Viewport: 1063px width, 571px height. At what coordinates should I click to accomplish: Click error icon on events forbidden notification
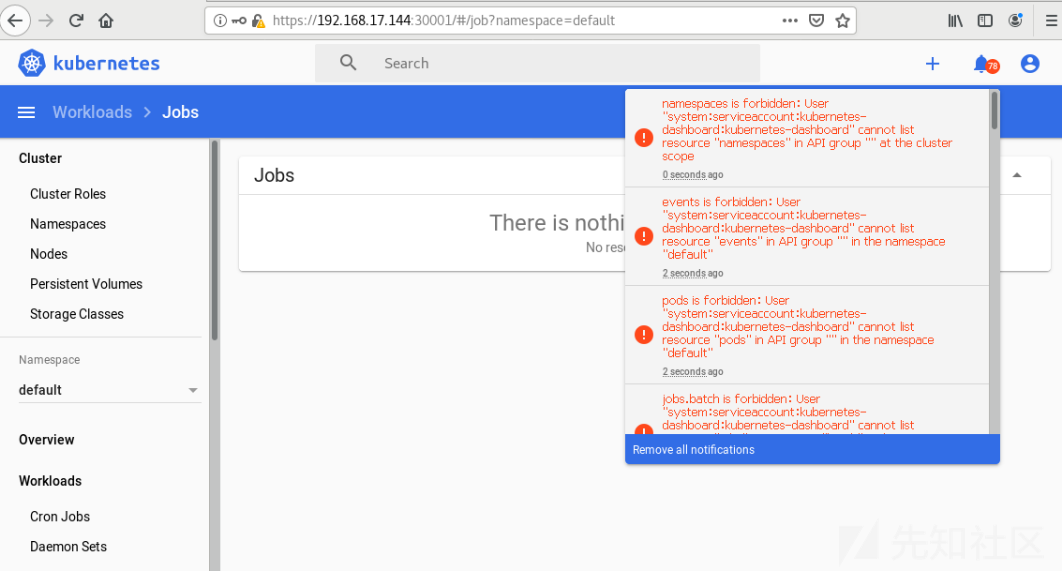[x=643, y=236]
